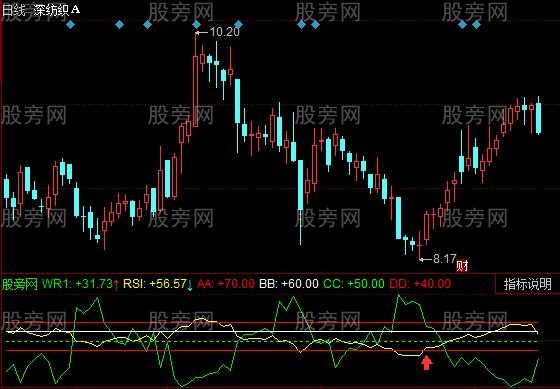Click the 10.20 high price label

pos(224,32)
